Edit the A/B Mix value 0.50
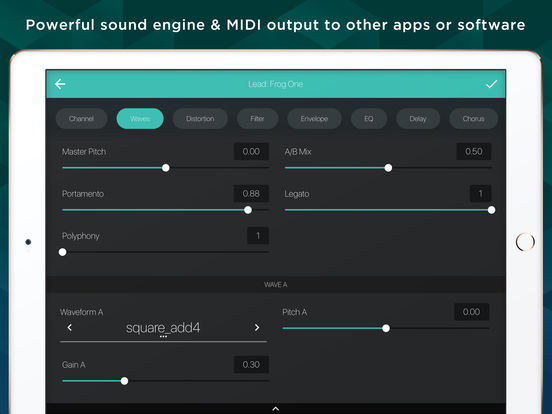The image size is (552, 414). (x=474, y=151)
